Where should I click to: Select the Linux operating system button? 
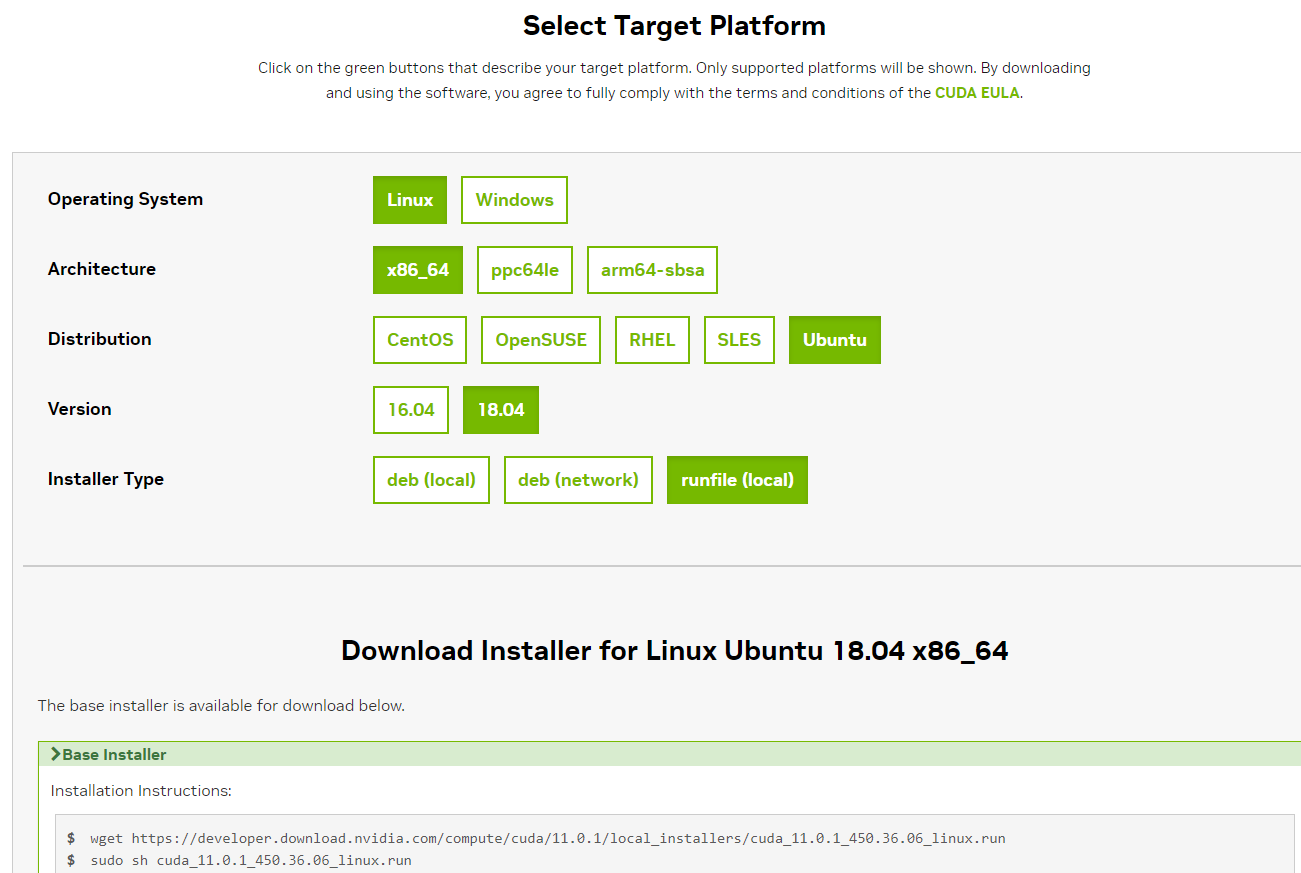tap(410, 200)
